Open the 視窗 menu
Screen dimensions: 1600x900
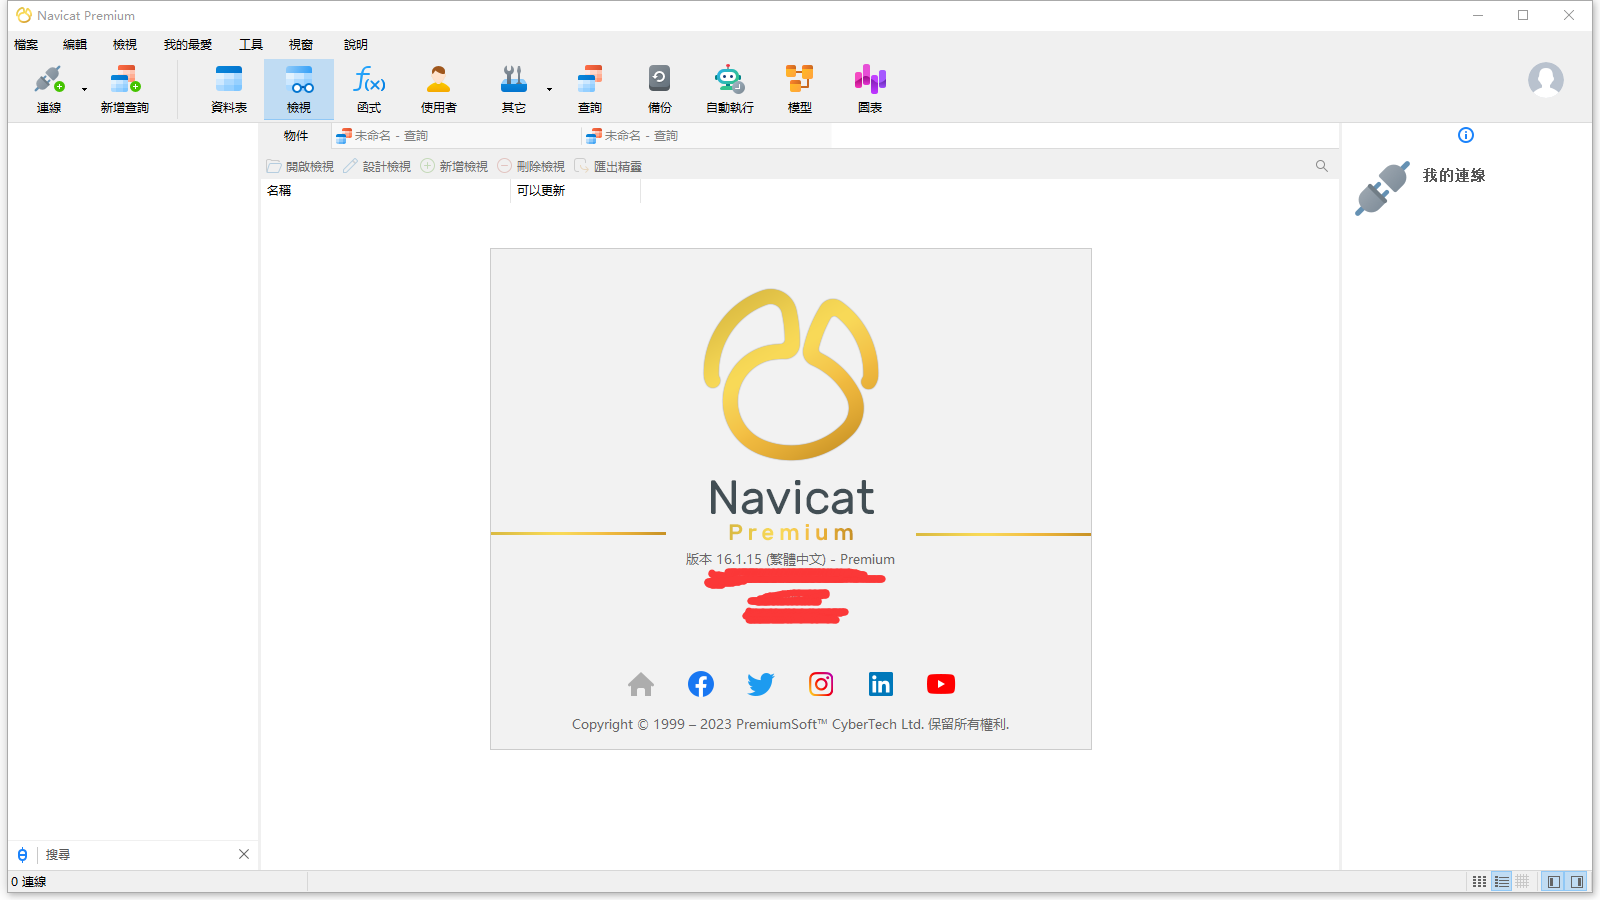coord(301,45)
